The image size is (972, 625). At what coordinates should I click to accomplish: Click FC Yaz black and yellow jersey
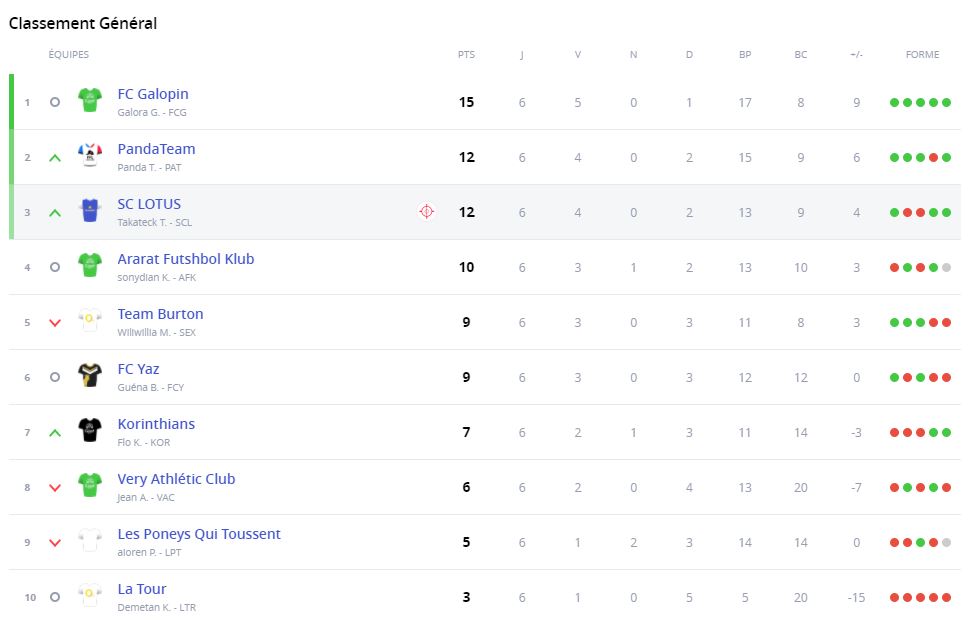(90, 376)
